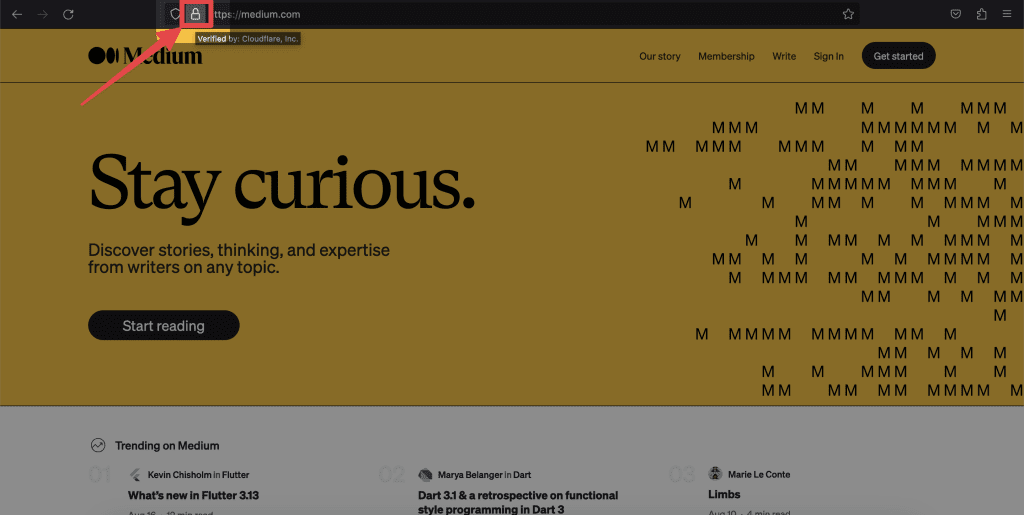Open the Marie Le Conte author name
Viewport: 1024px width, 515px height.
coord(759,475)
